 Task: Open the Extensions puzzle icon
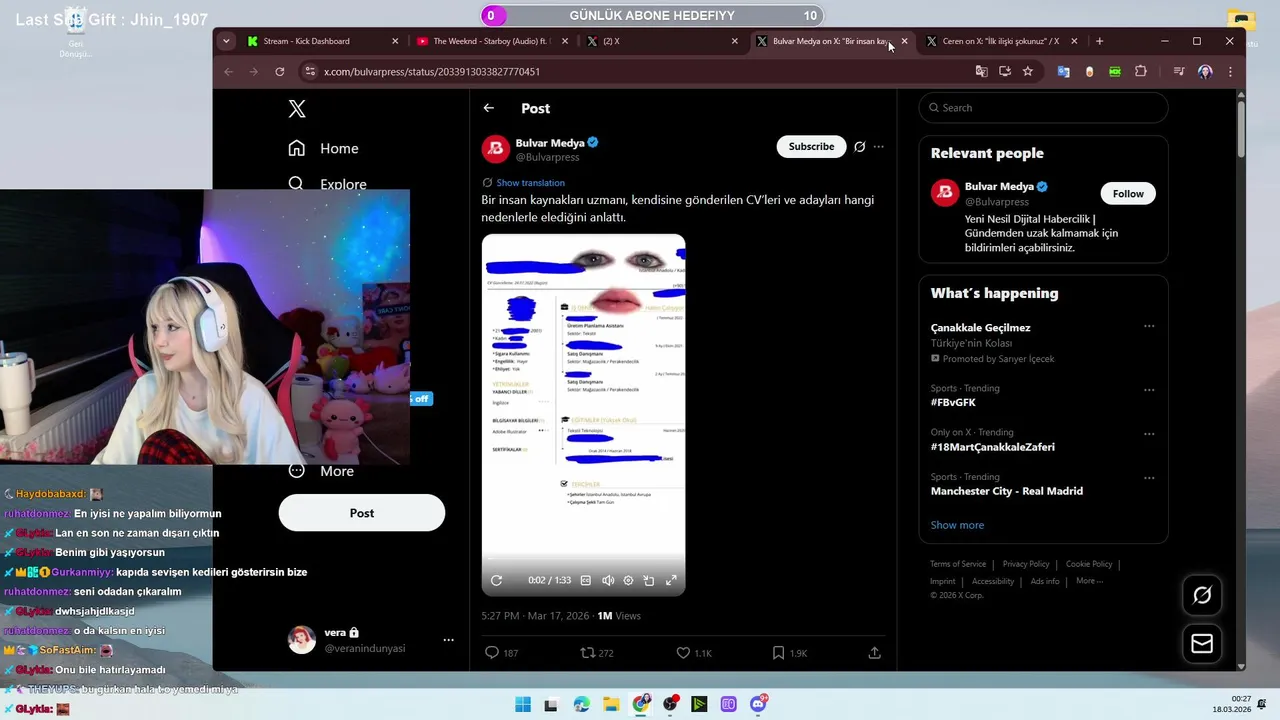(x=1140, y=72)
